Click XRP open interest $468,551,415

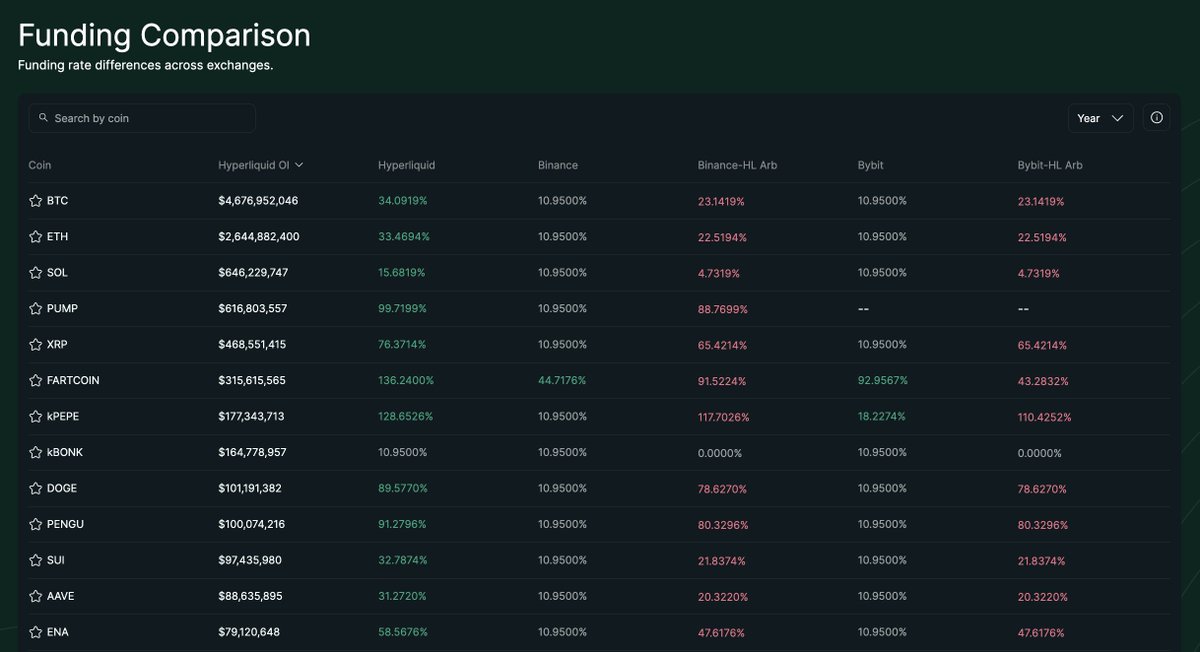252,345
